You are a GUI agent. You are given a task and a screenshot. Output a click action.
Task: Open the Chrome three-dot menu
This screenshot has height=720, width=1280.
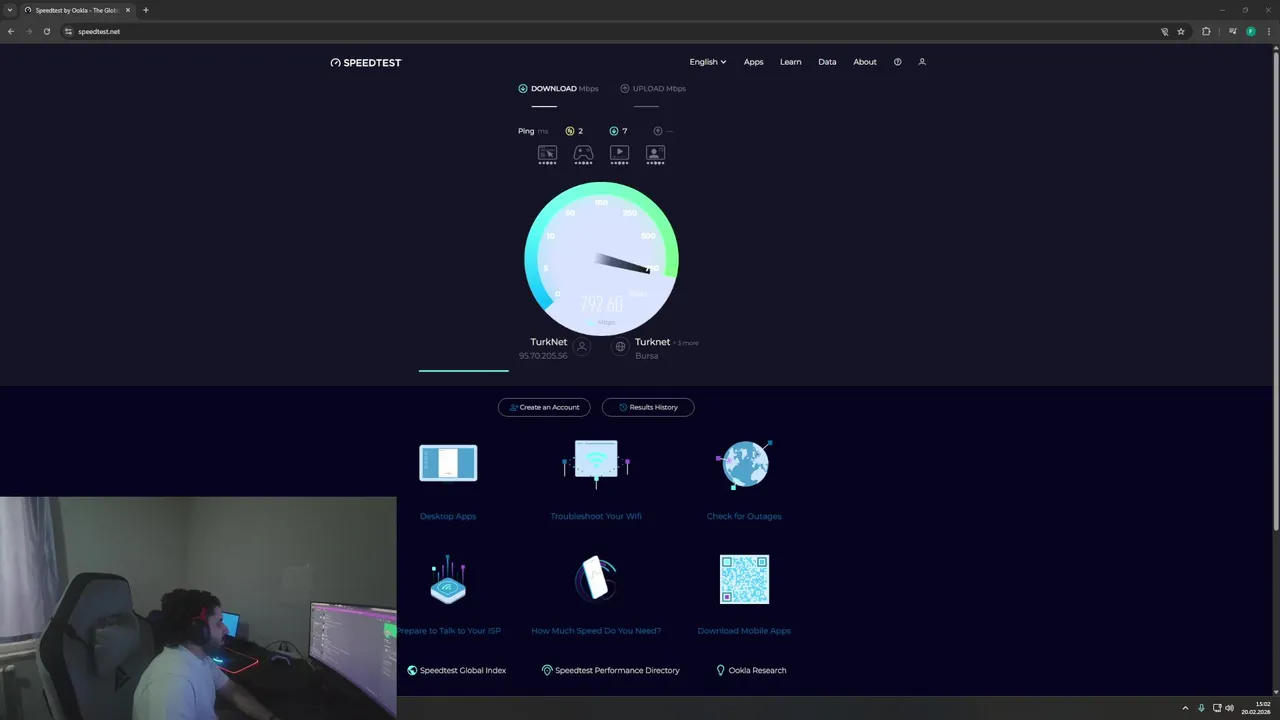point(1268,31)
